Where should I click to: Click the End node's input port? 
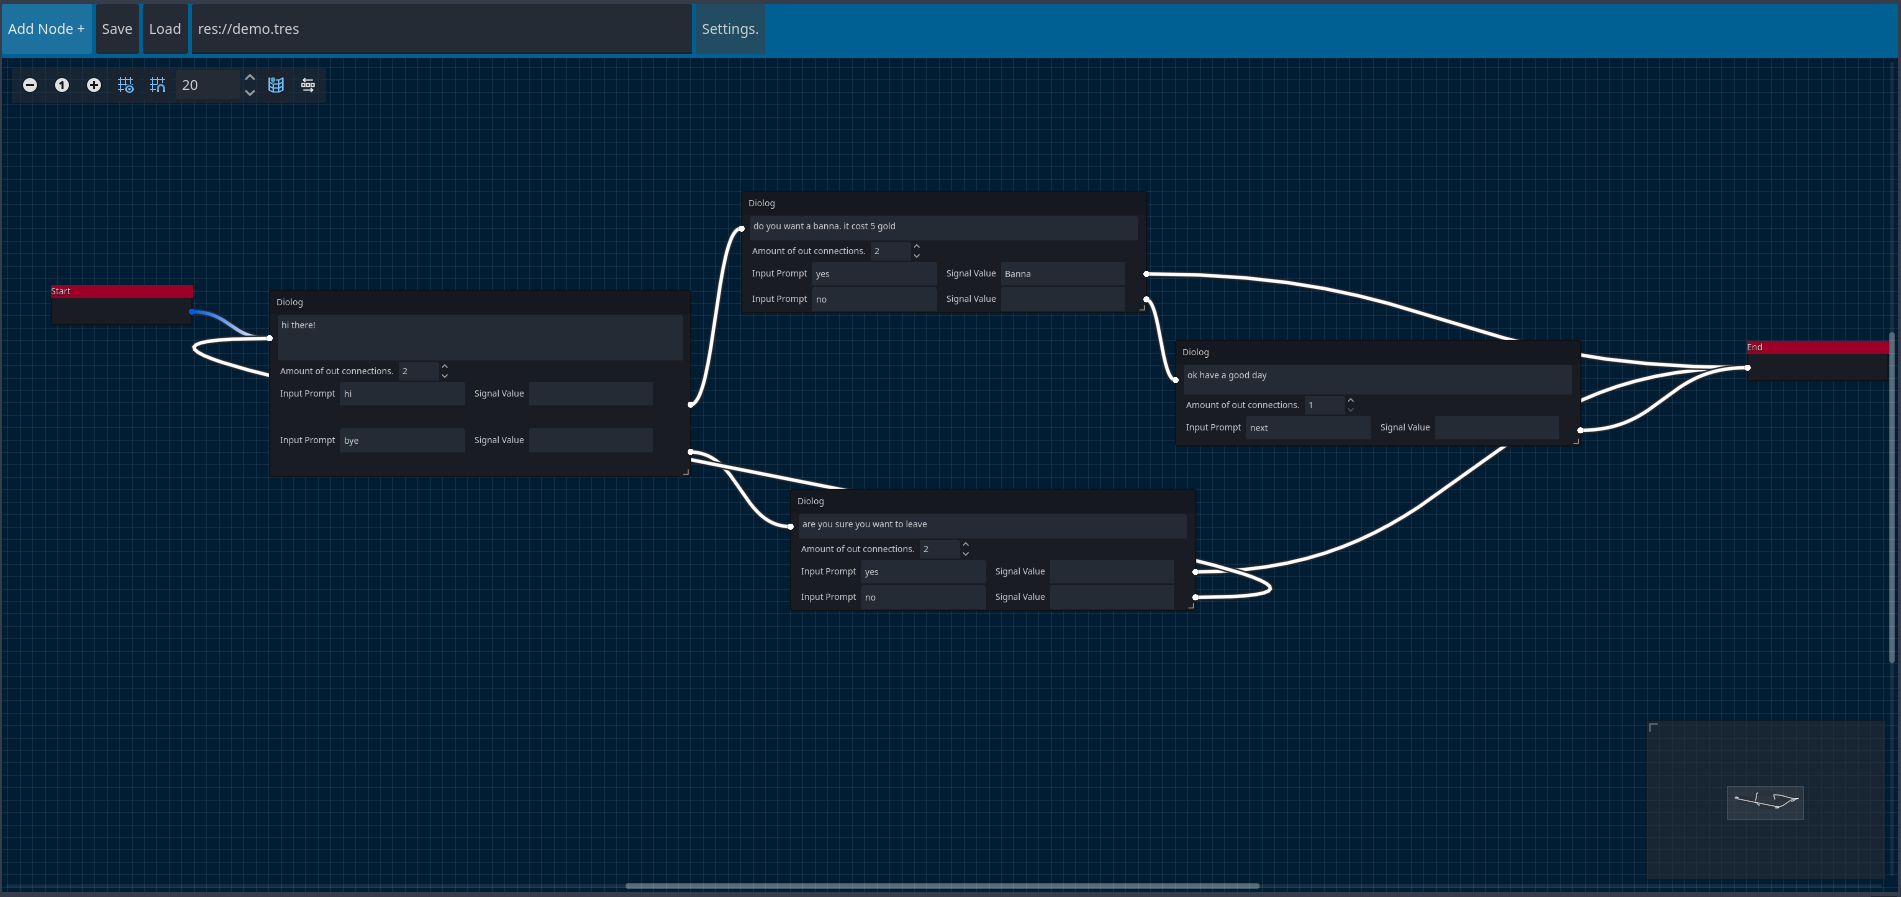pyautogui.click(x=1747, y=368)
